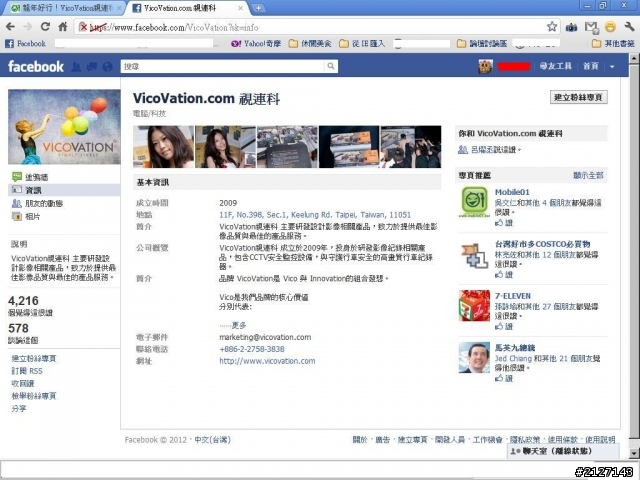Click the user profile avatar in header
Viewport: 640px width, 480px height.
coord(485,67)
